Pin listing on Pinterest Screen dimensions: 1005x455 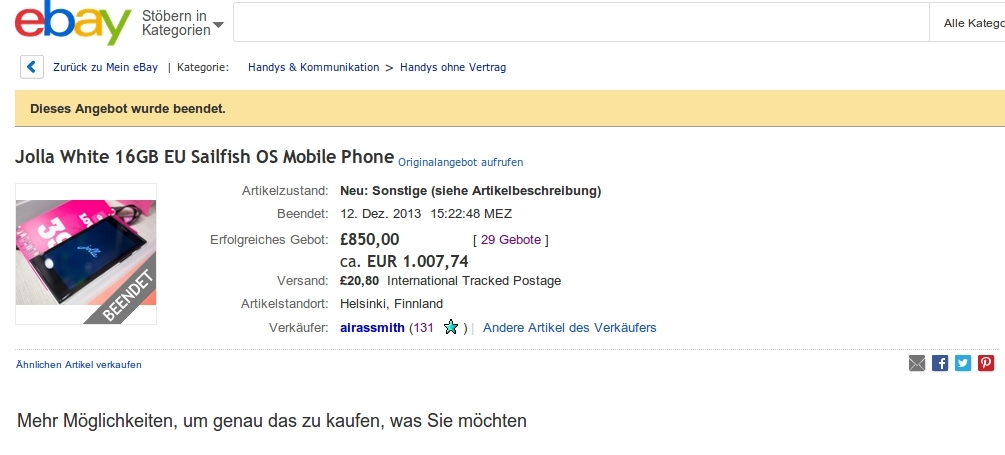(986, 364)
